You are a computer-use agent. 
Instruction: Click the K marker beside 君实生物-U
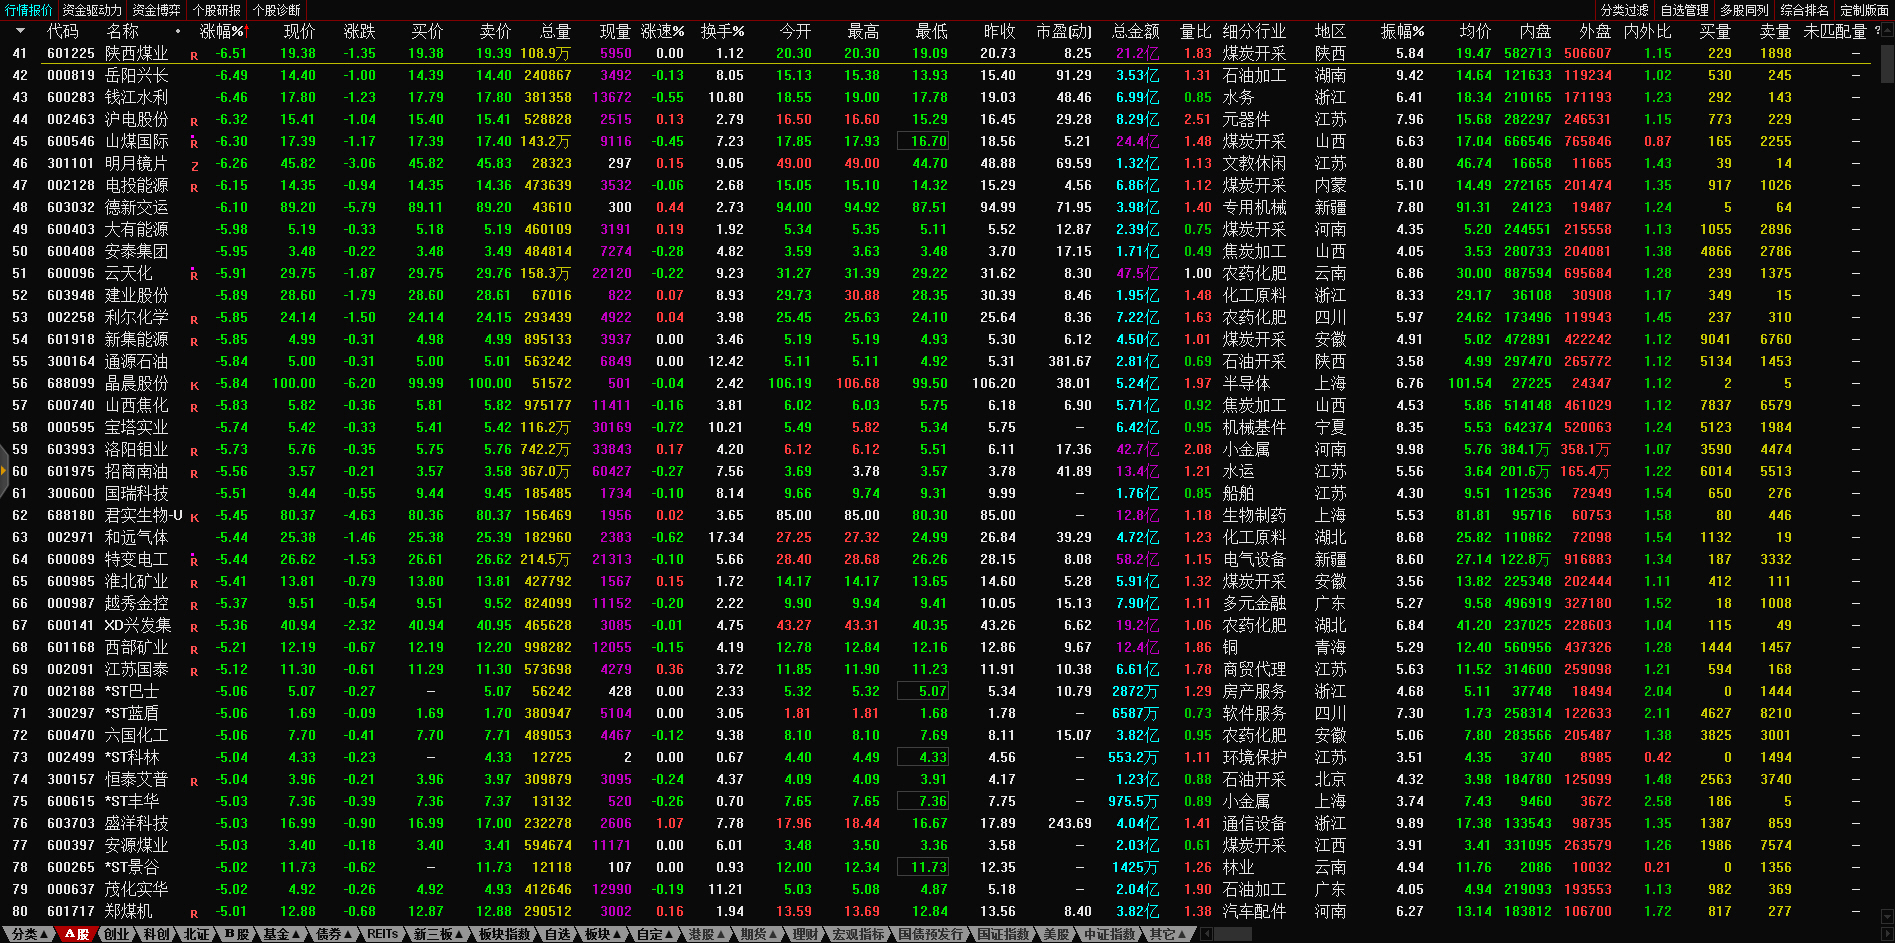pos(194,518)
